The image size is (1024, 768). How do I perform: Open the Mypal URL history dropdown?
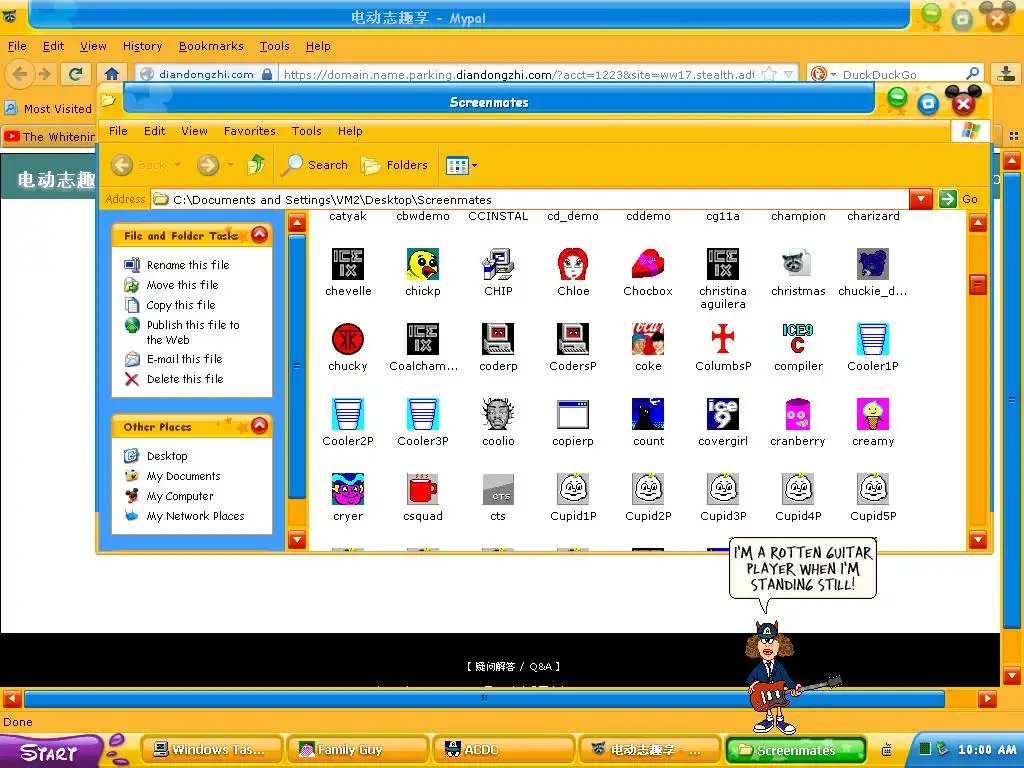click(x=789, y=74)
